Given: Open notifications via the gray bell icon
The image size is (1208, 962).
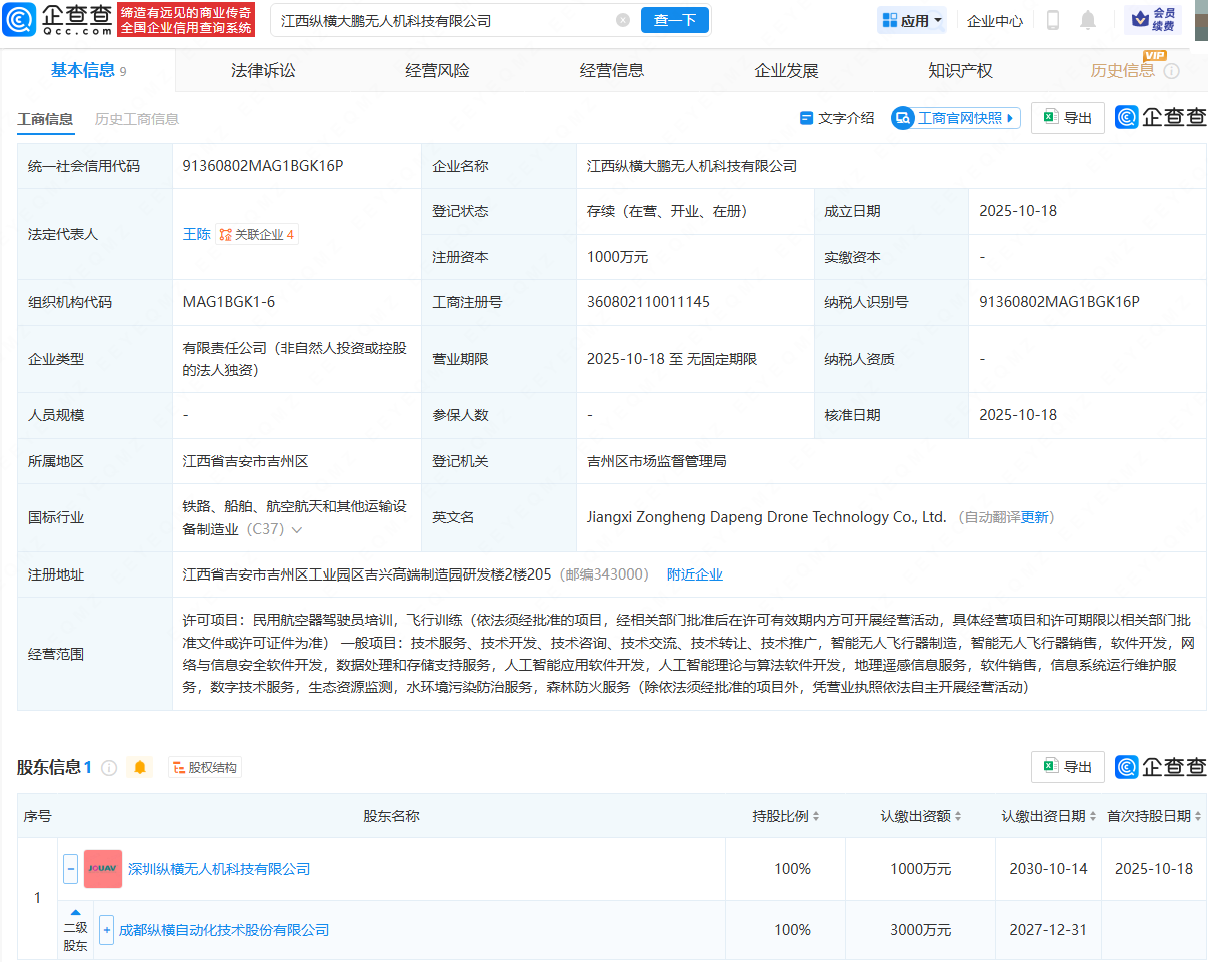Looking at the screenshot, I should pyautogui.click(x=1088, y=20).
